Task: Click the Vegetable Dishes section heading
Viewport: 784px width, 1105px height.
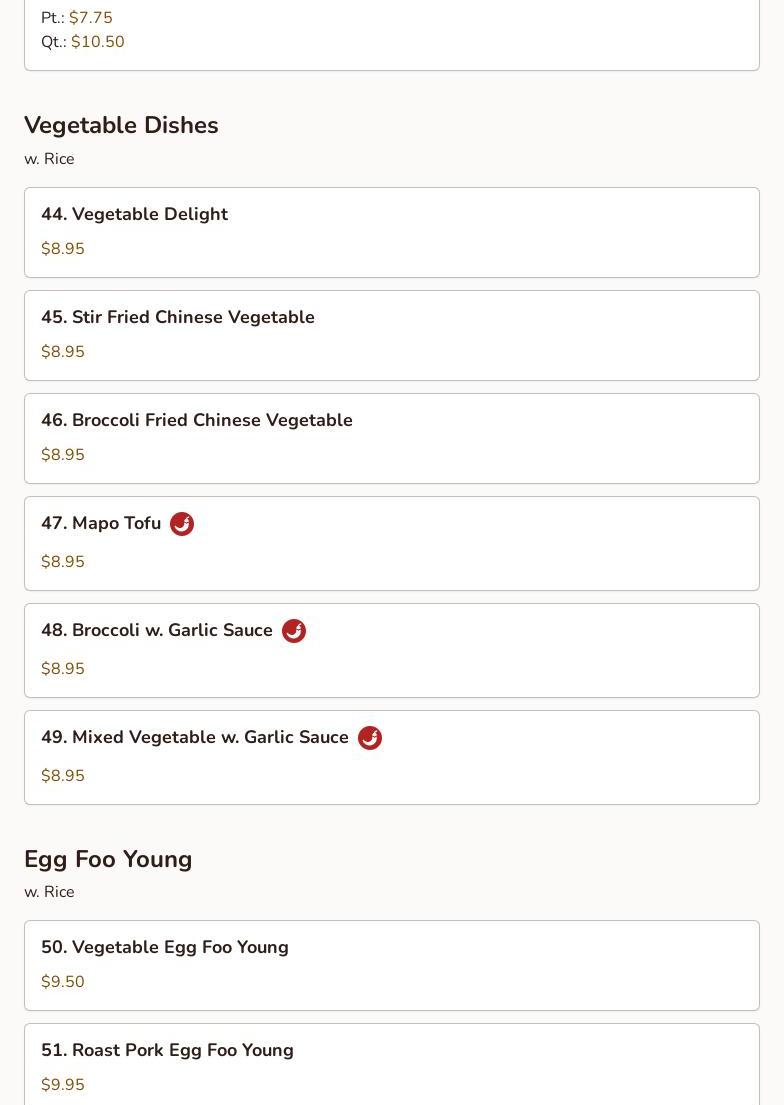Action: (x=121, y=125)
